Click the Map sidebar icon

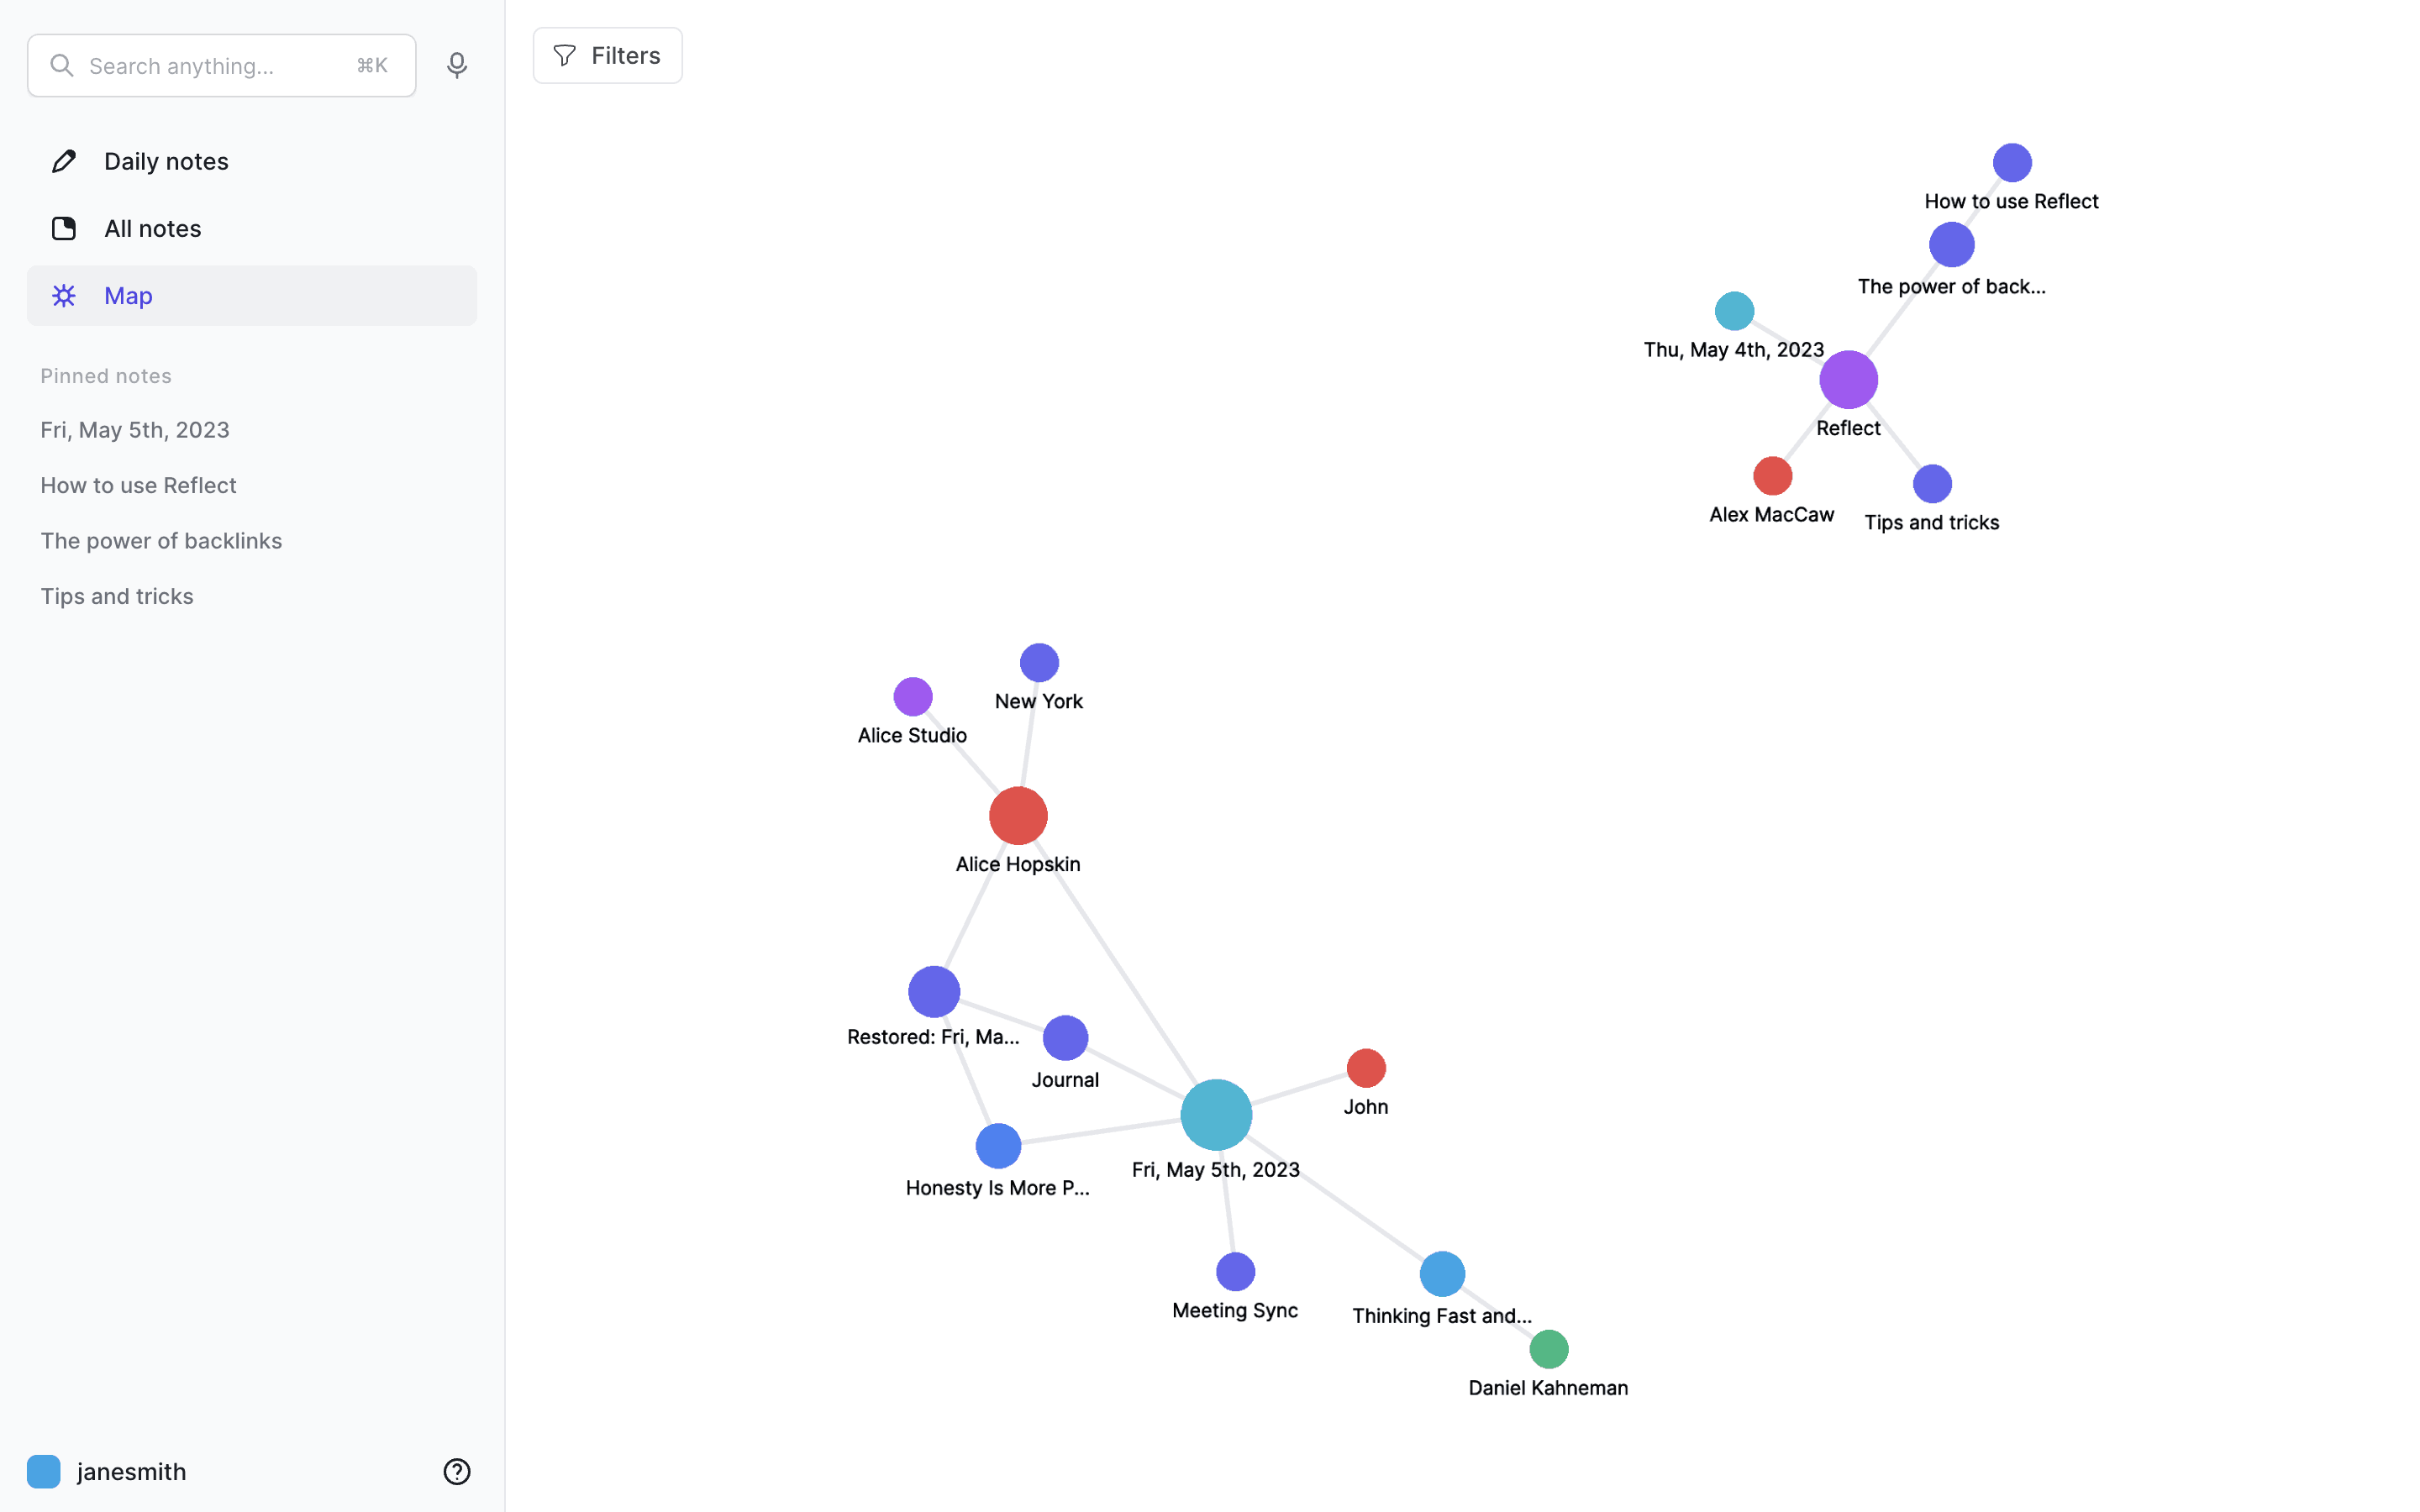64,296
